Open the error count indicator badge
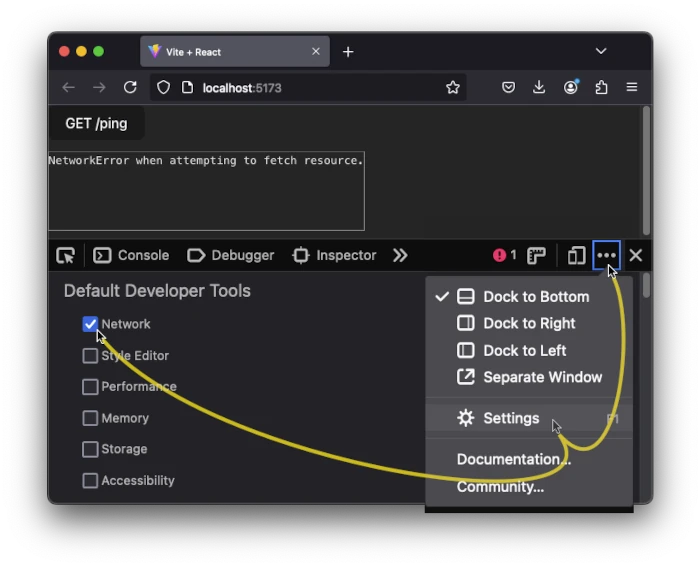 click(x=505, y=256)
